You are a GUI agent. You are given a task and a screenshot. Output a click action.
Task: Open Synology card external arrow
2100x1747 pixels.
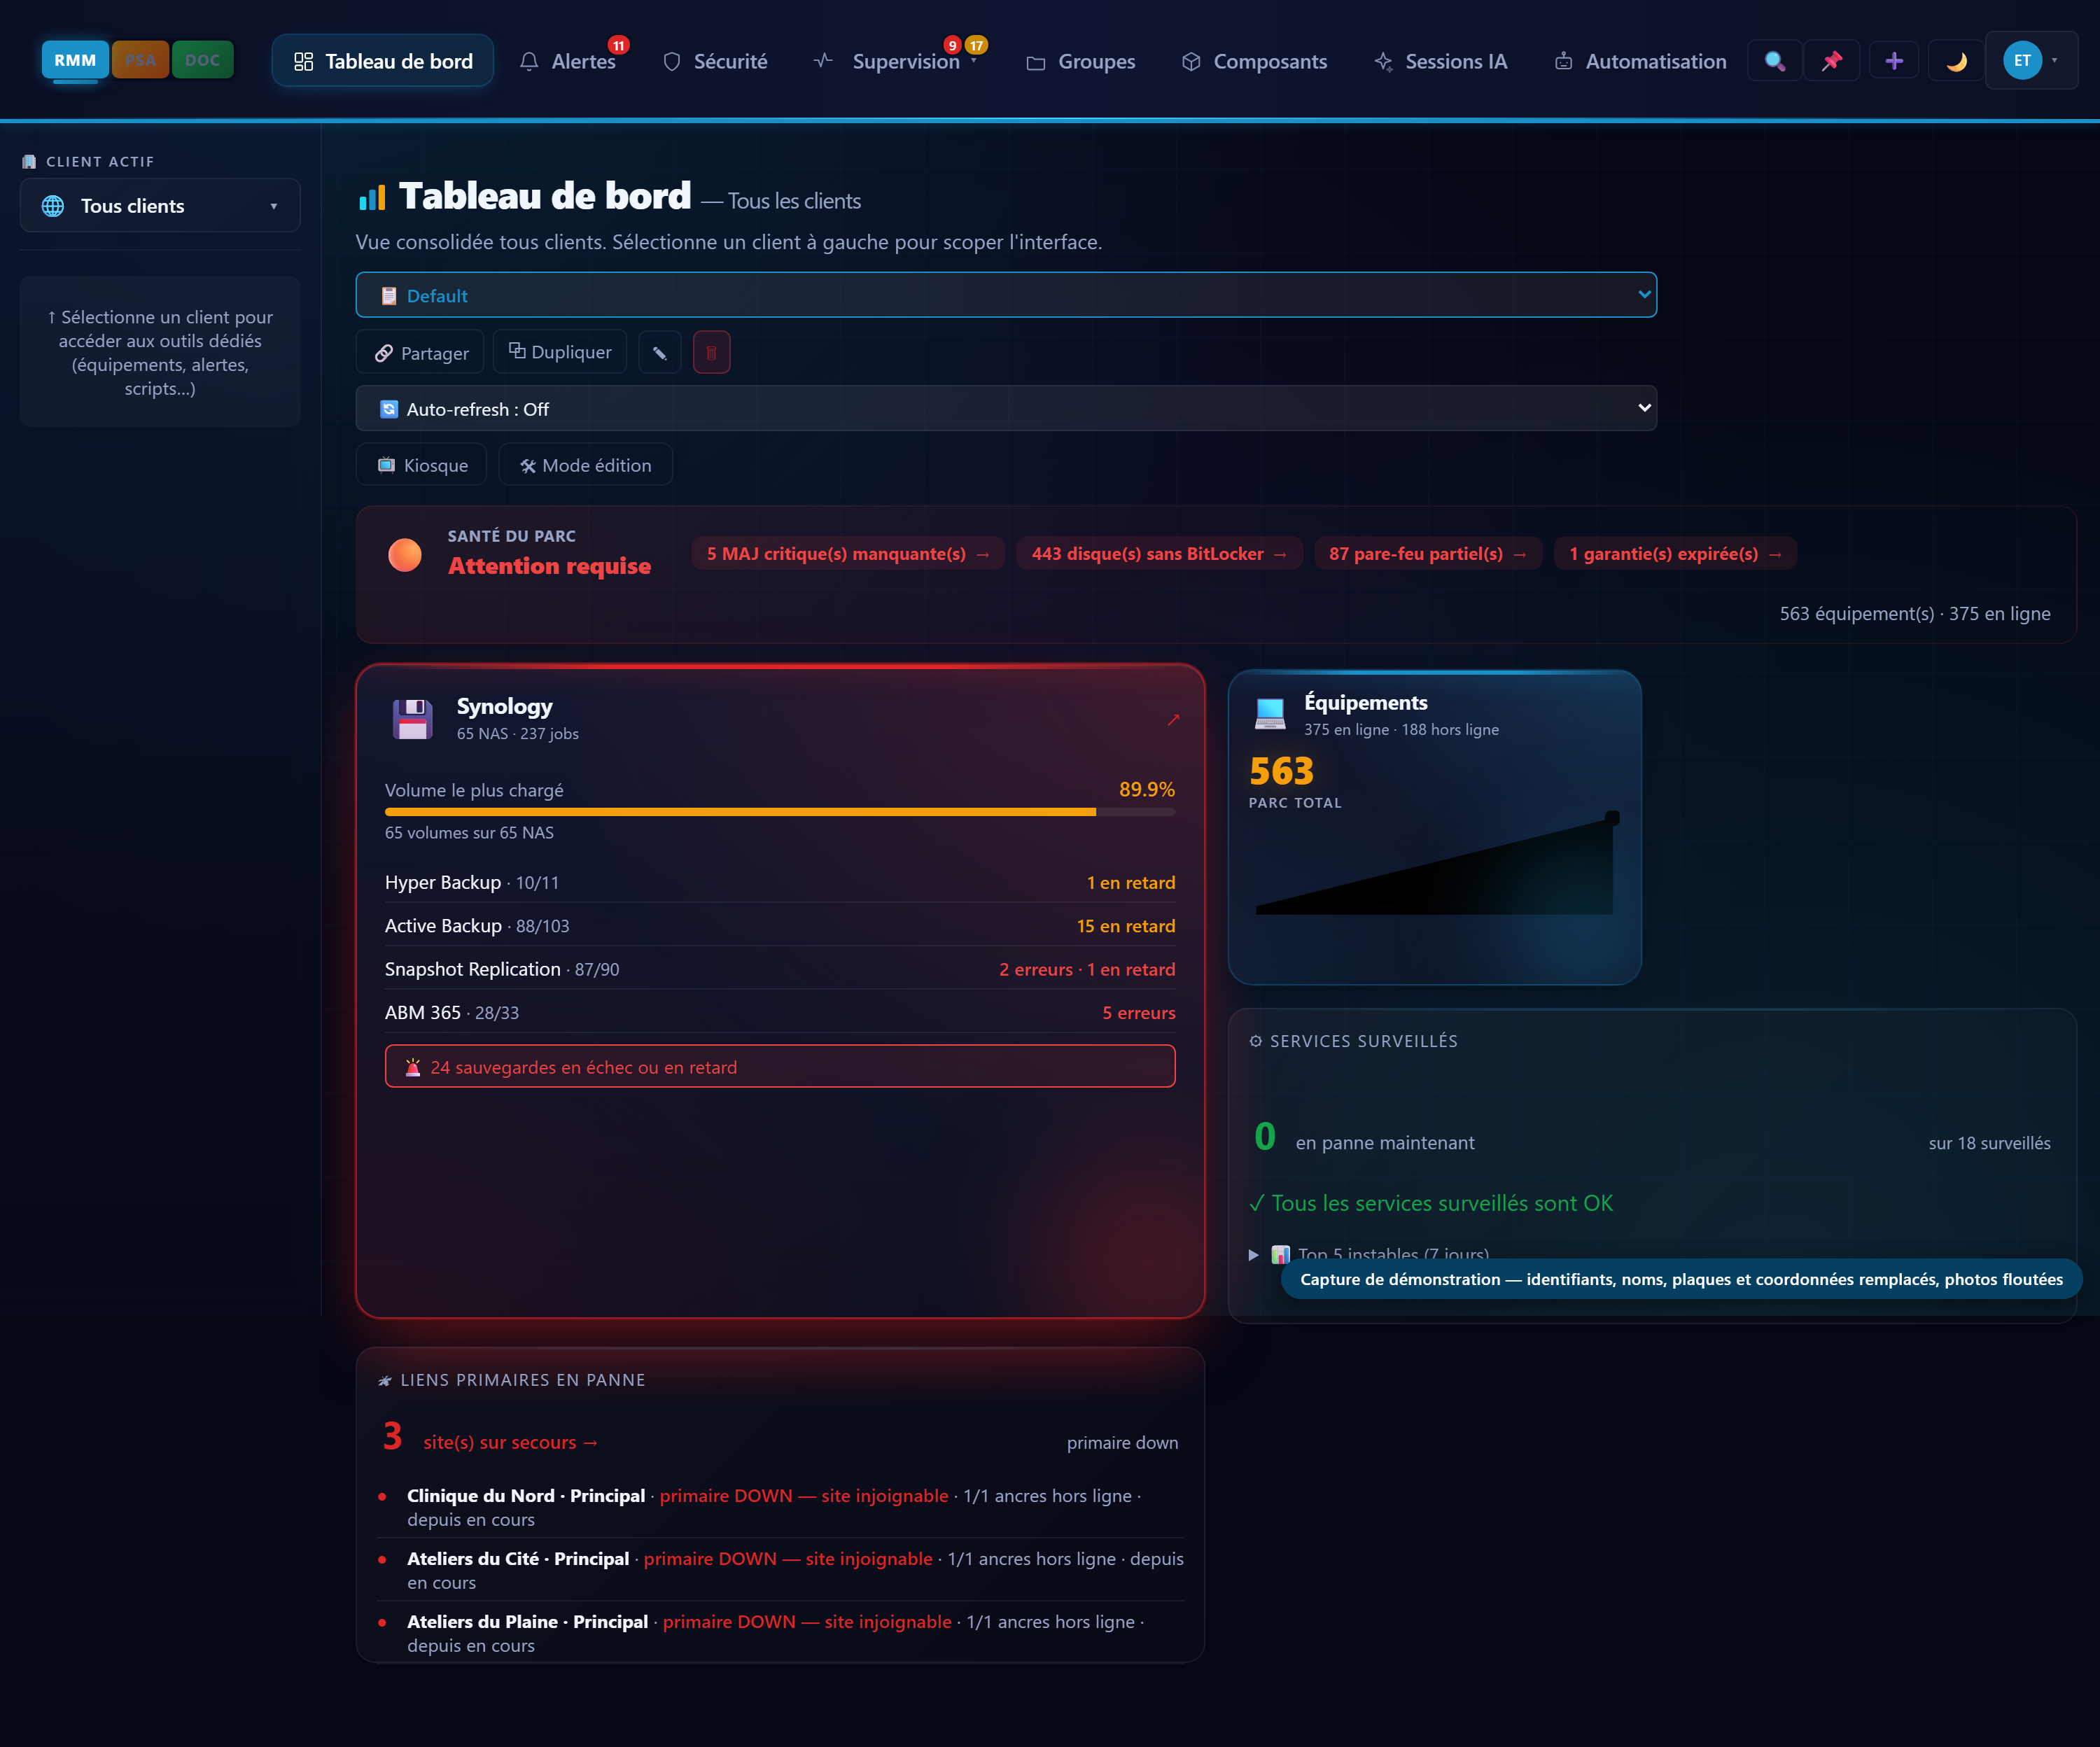point(1173,719)
